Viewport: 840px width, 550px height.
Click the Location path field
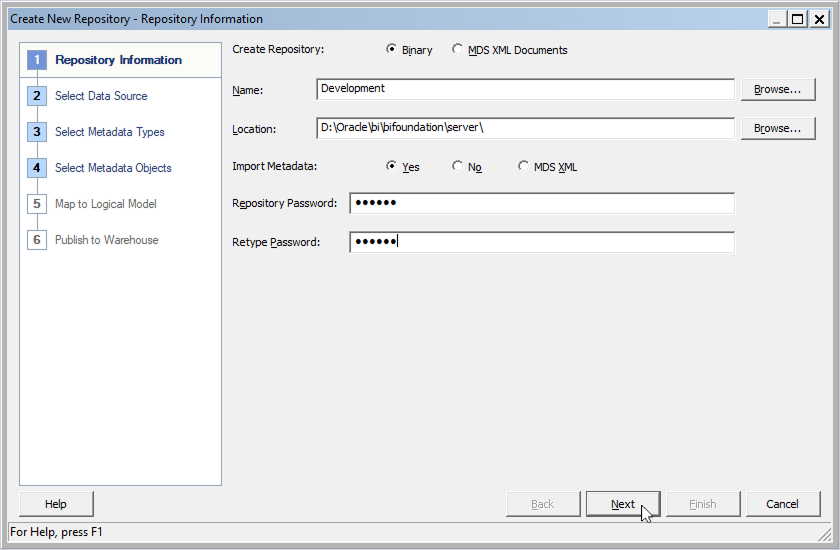tap(525, 128)
